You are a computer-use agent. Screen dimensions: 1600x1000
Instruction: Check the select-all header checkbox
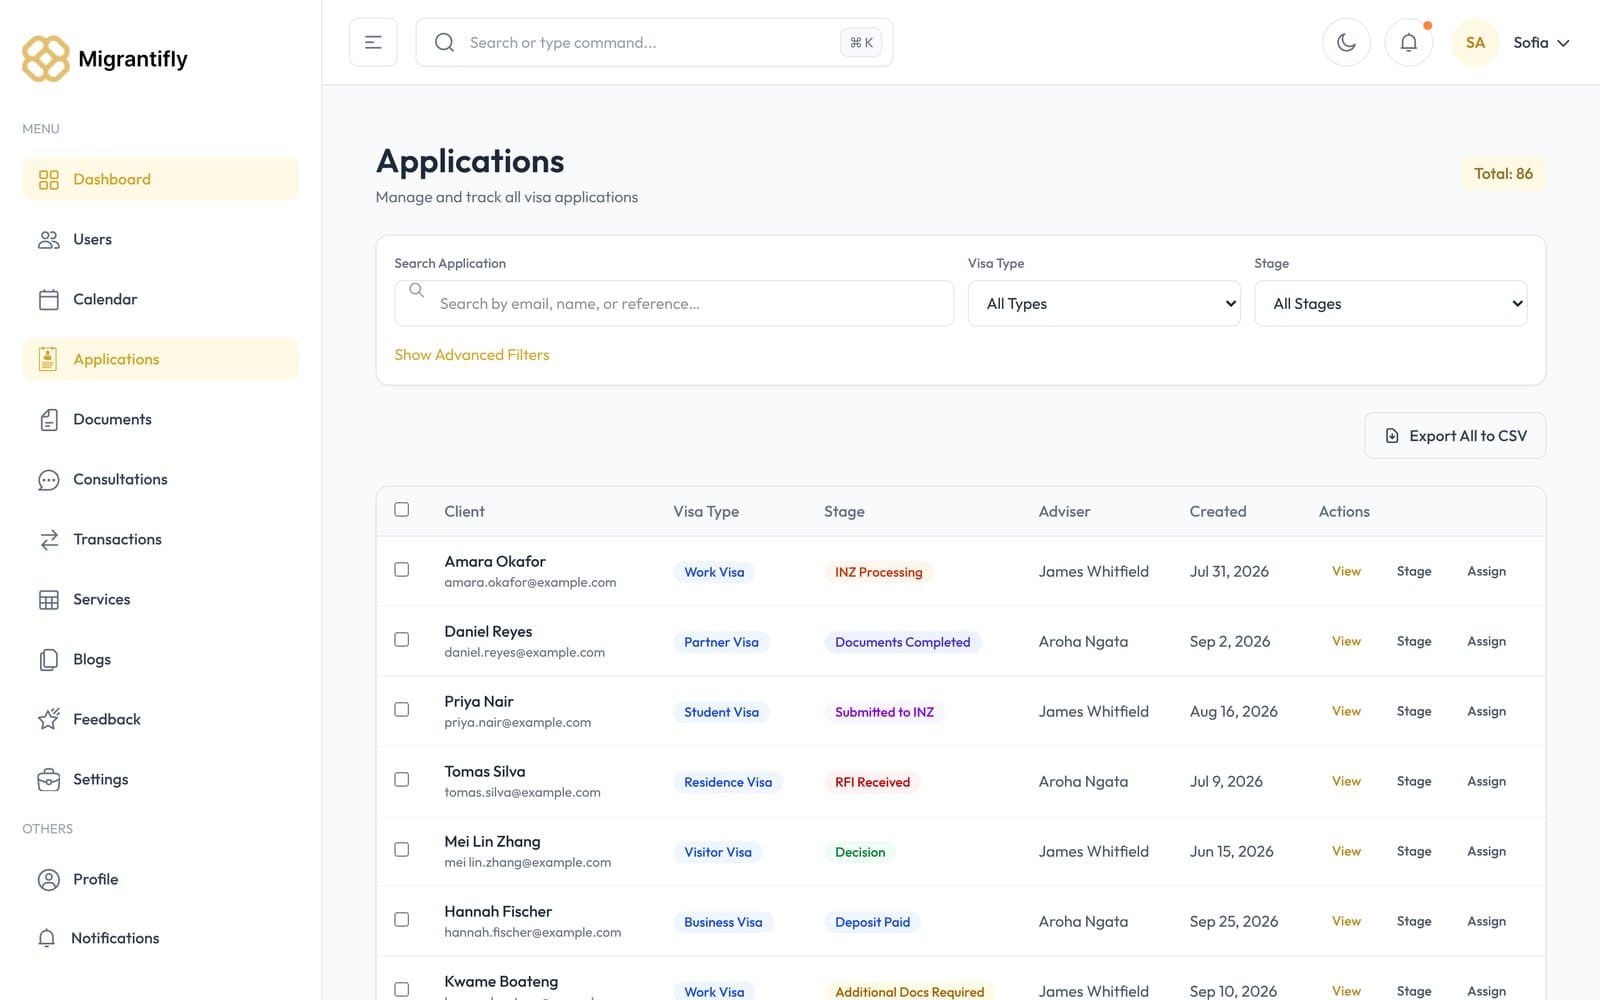(401, 509)
